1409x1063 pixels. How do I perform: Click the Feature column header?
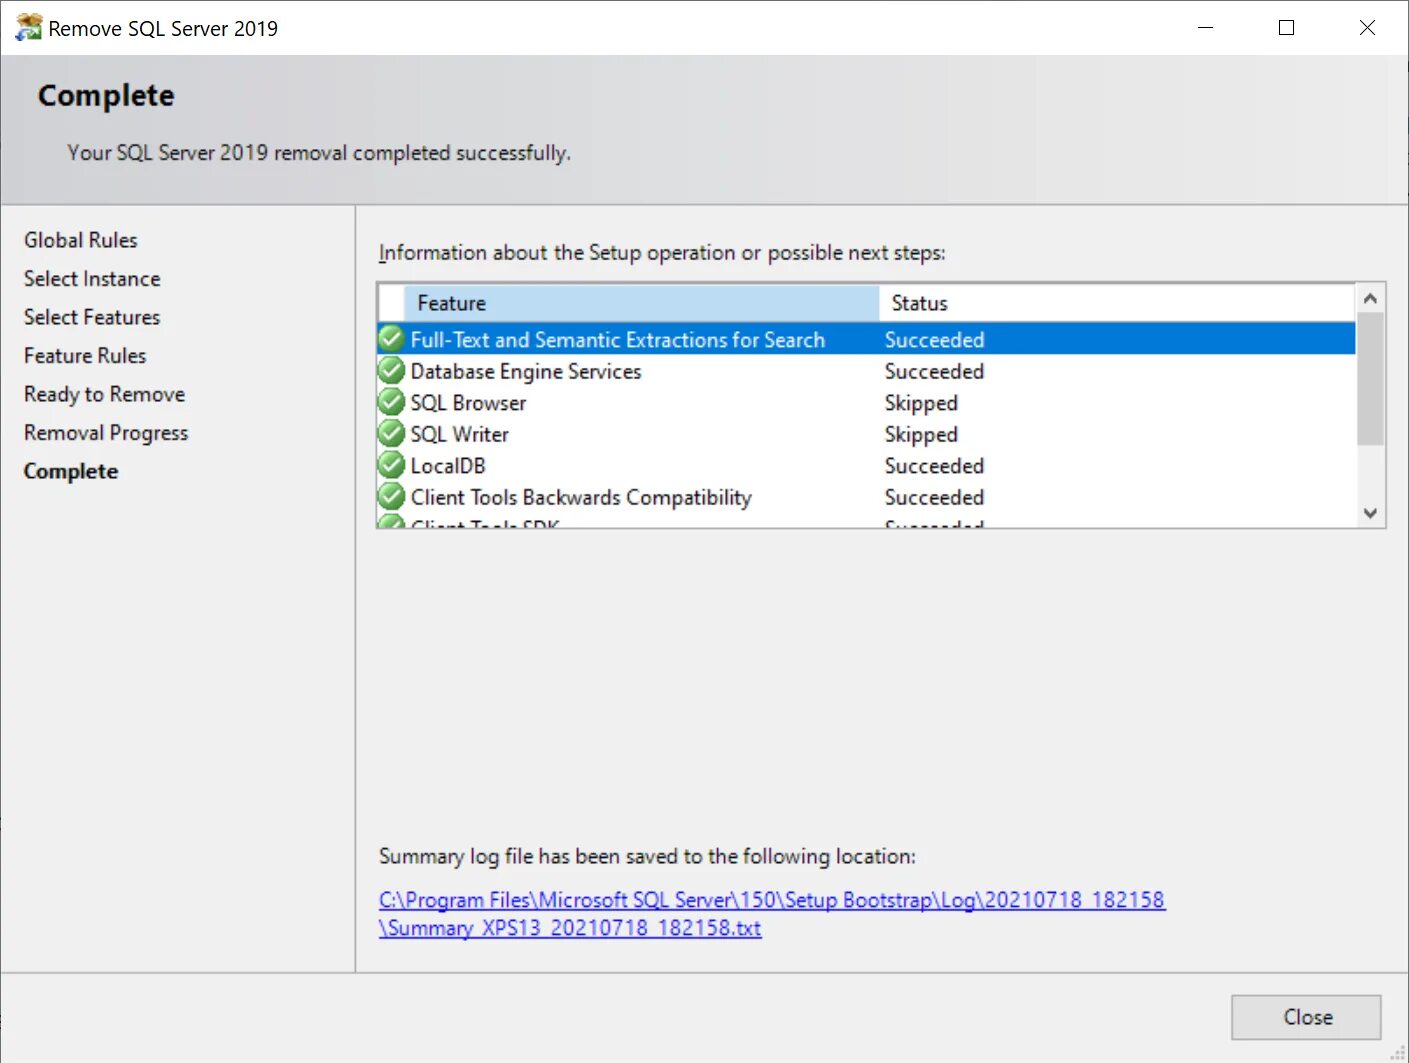coord(641,303)
